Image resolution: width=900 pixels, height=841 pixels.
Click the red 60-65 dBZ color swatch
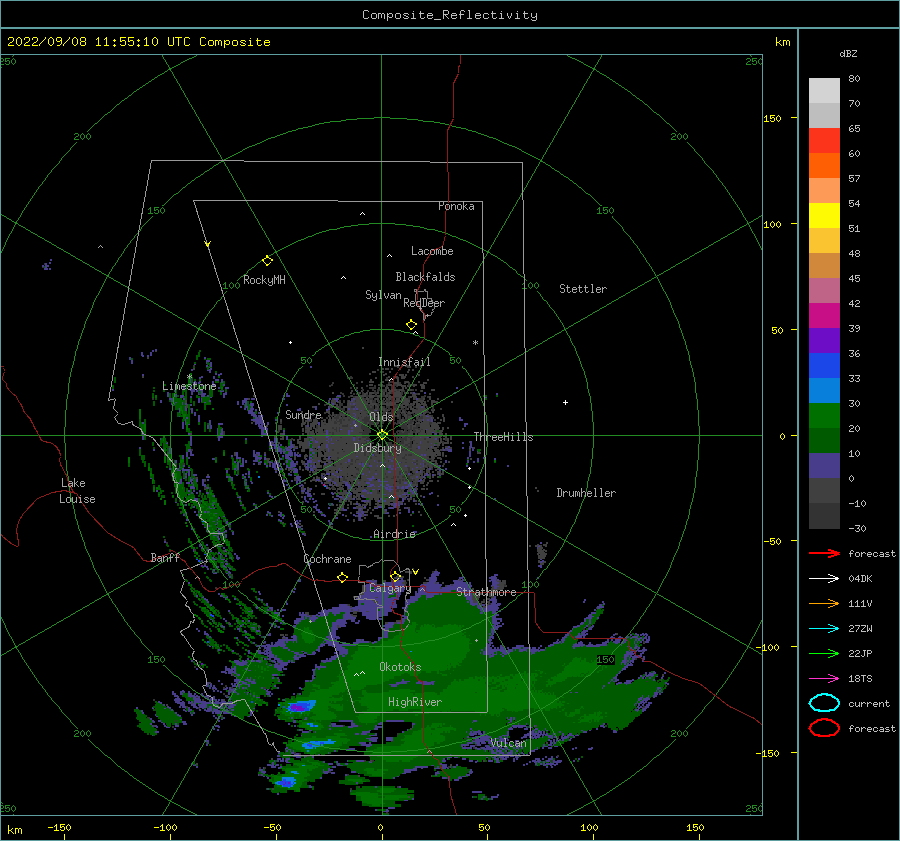(x=824, y=141)
